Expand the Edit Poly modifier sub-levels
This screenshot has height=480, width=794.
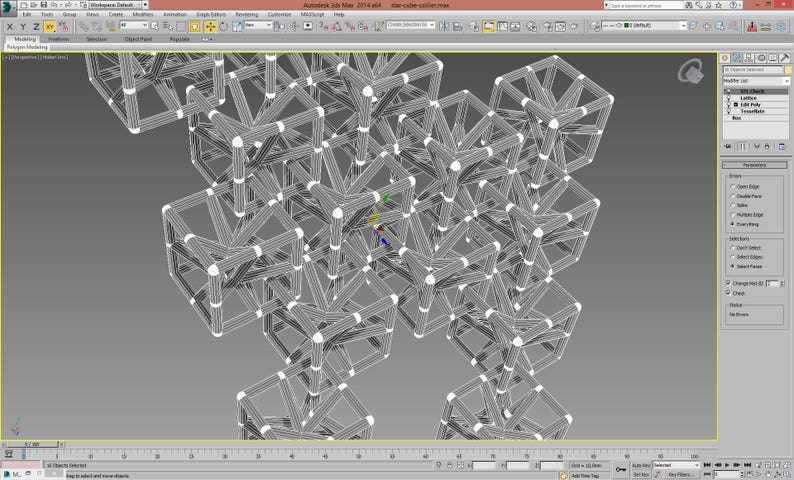[x=736, y=104]
